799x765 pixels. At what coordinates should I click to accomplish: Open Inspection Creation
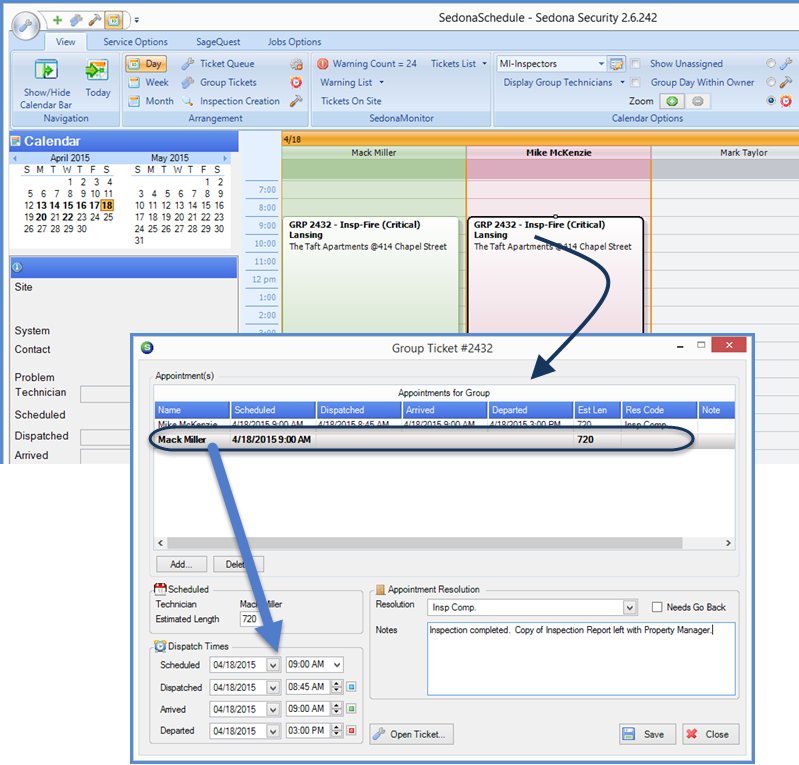(x=231, y=101)
